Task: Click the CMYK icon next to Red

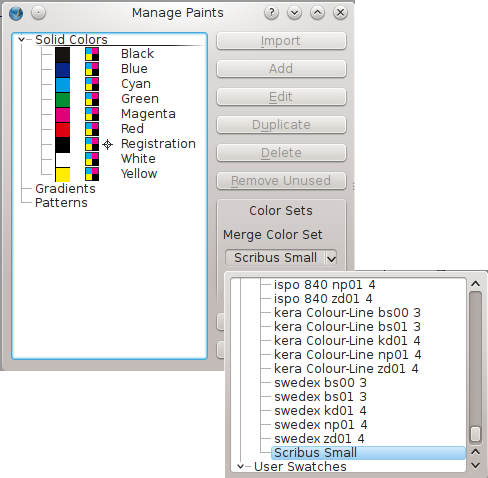Action: (x=92, y=129)
